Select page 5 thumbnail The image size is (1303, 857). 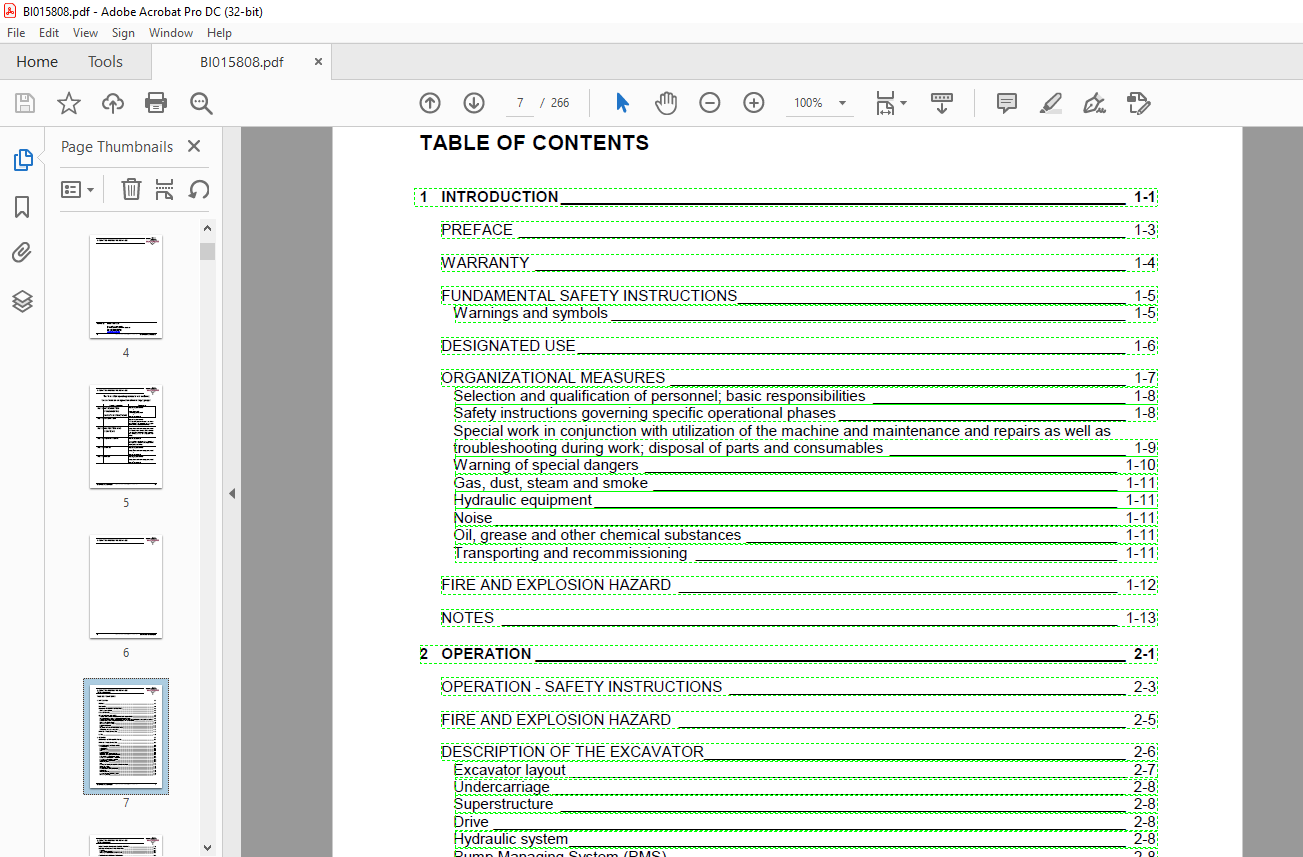126,437
